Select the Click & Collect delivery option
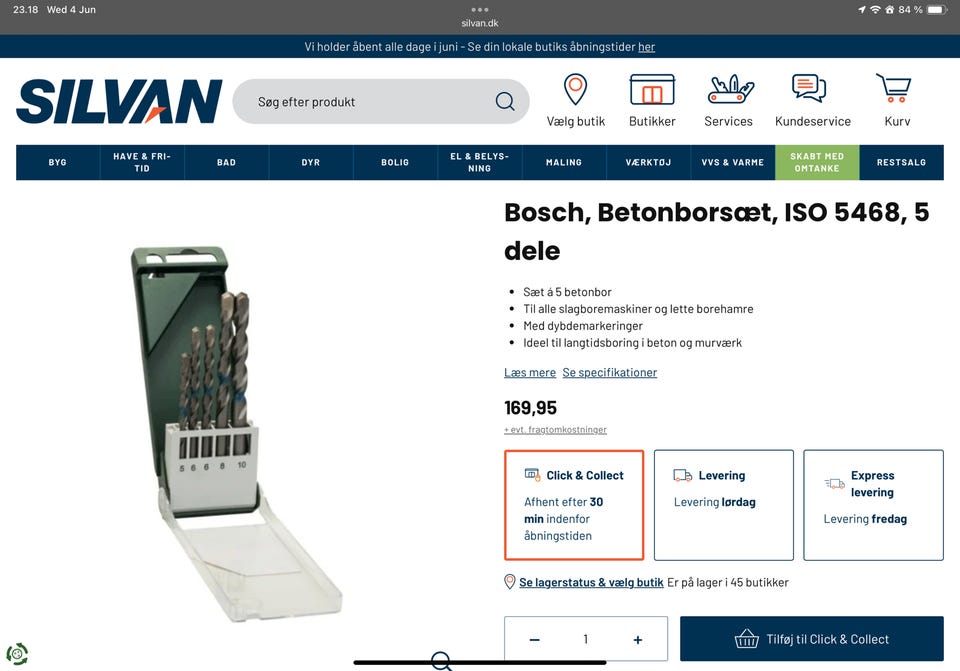This screenshot has width=960, height=671. coord(574,505)
